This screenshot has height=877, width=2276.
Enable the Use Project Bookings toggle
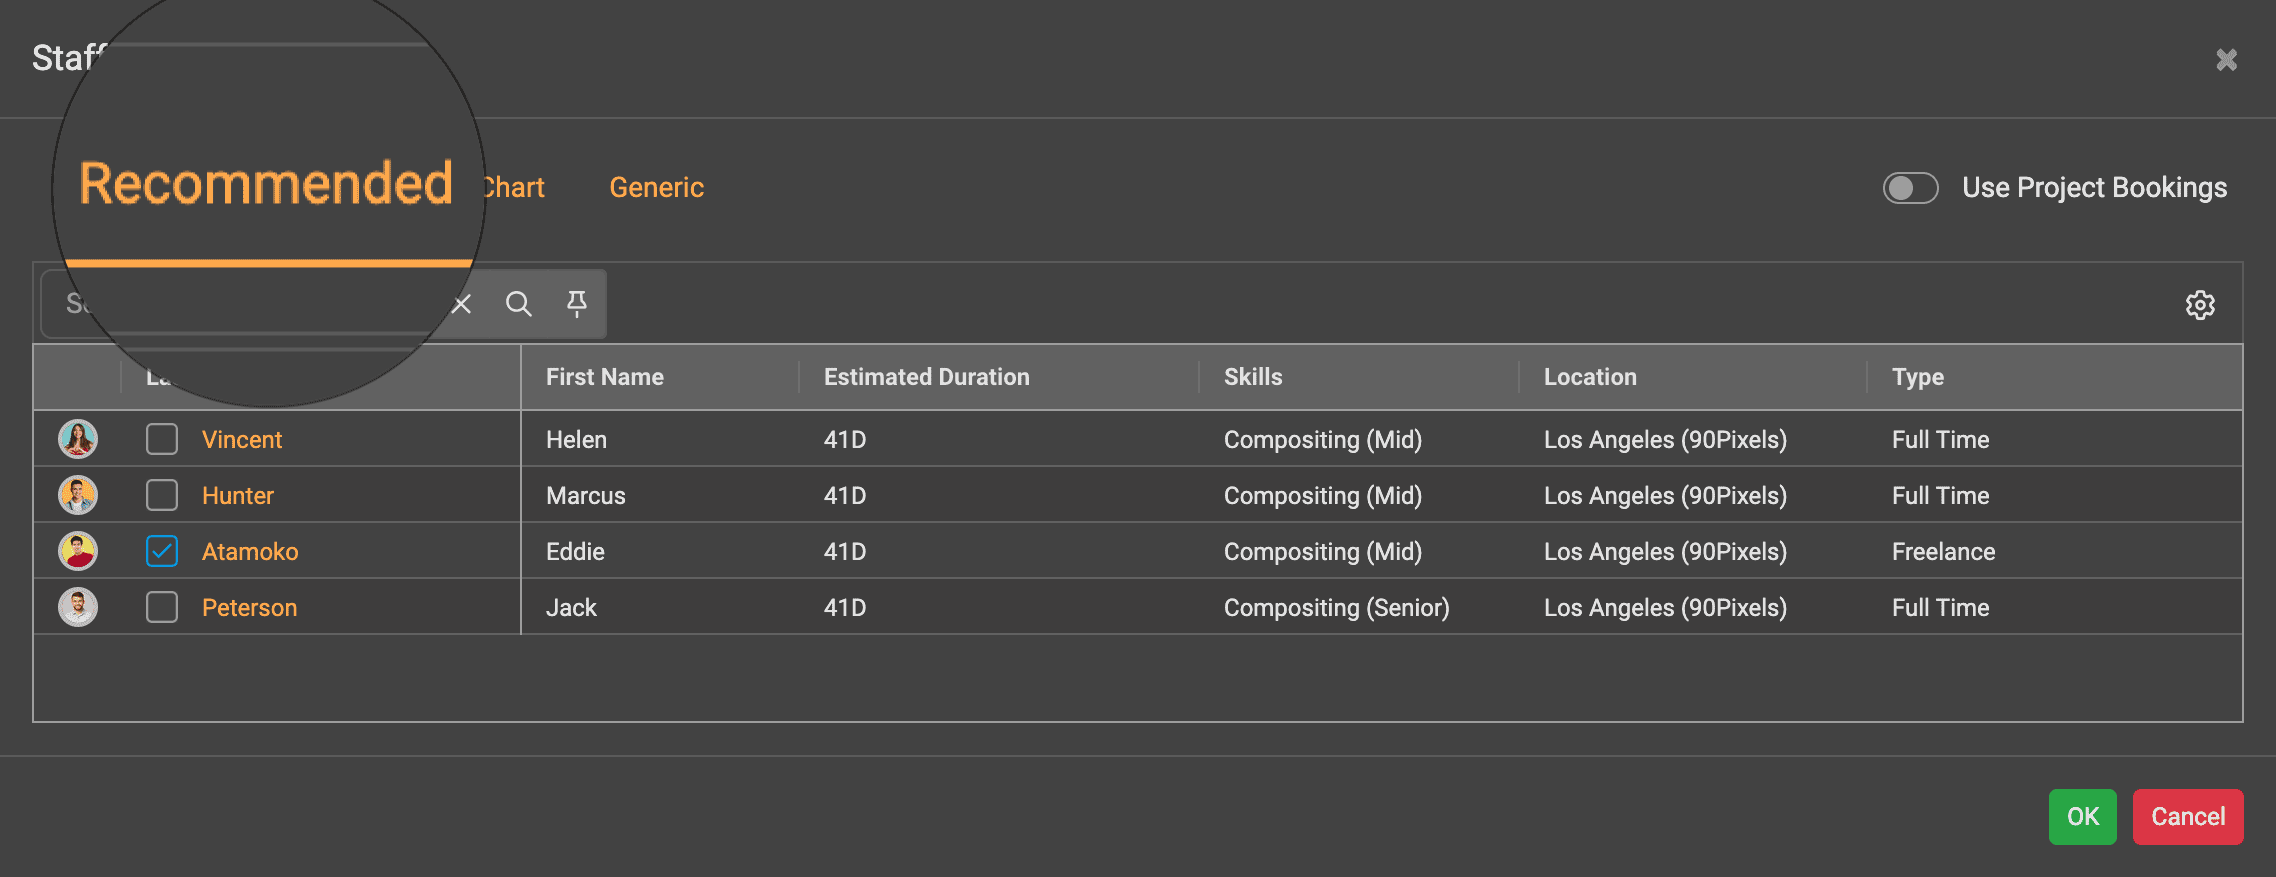[1910, 188]
